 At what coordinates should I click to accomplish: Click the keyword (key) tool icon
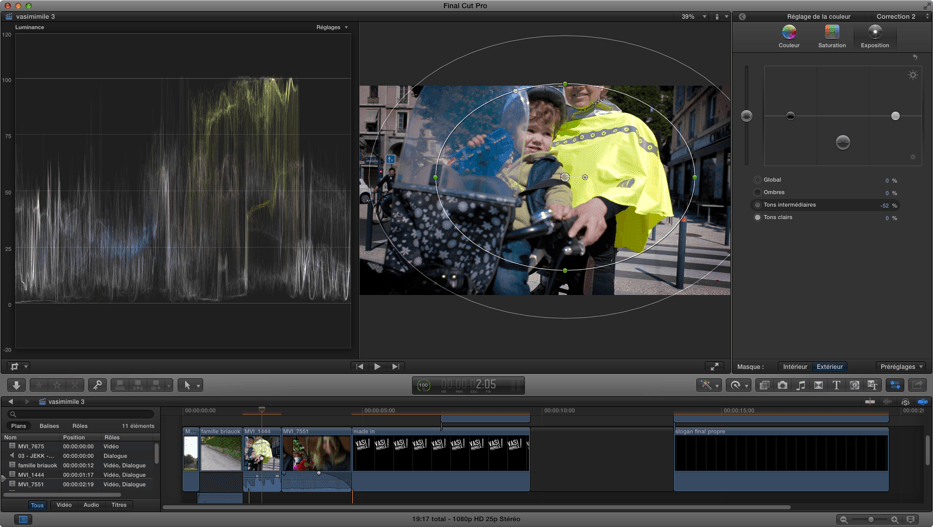click(x=97, y=385)
